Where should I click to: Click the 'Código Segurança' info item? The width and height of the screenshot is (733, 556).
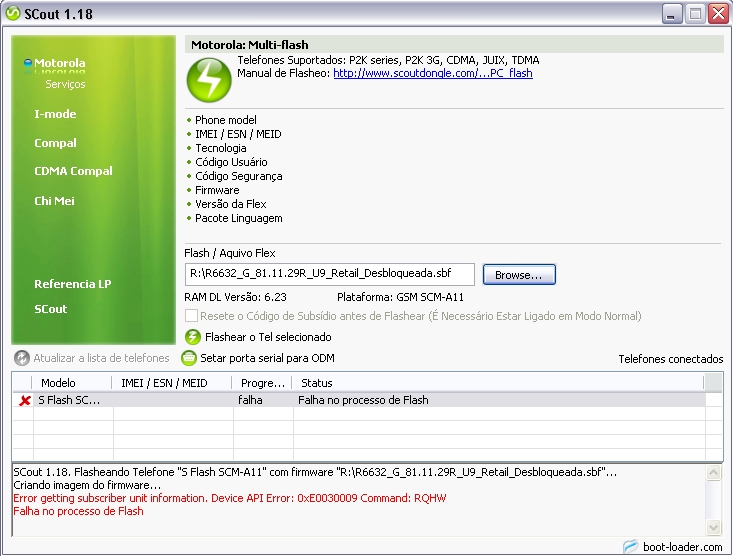[239, 176]
